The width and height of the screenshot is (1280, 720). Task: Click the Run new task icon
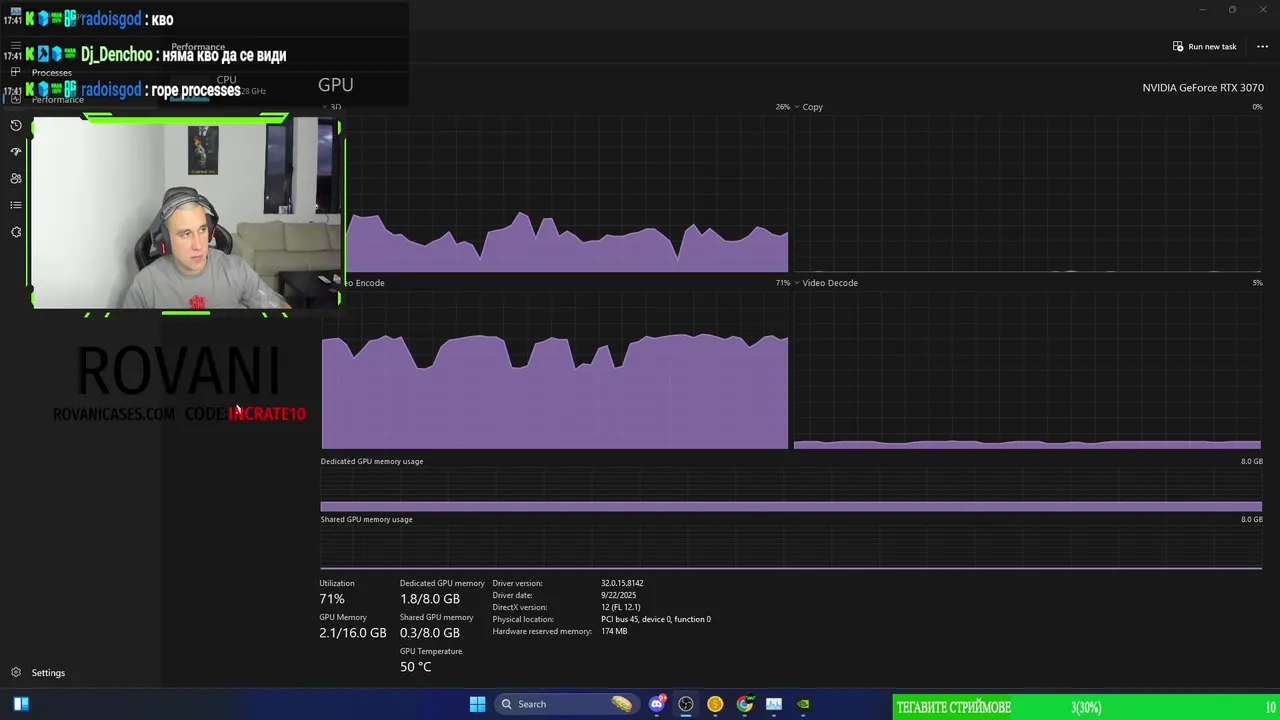[1179, 46]
